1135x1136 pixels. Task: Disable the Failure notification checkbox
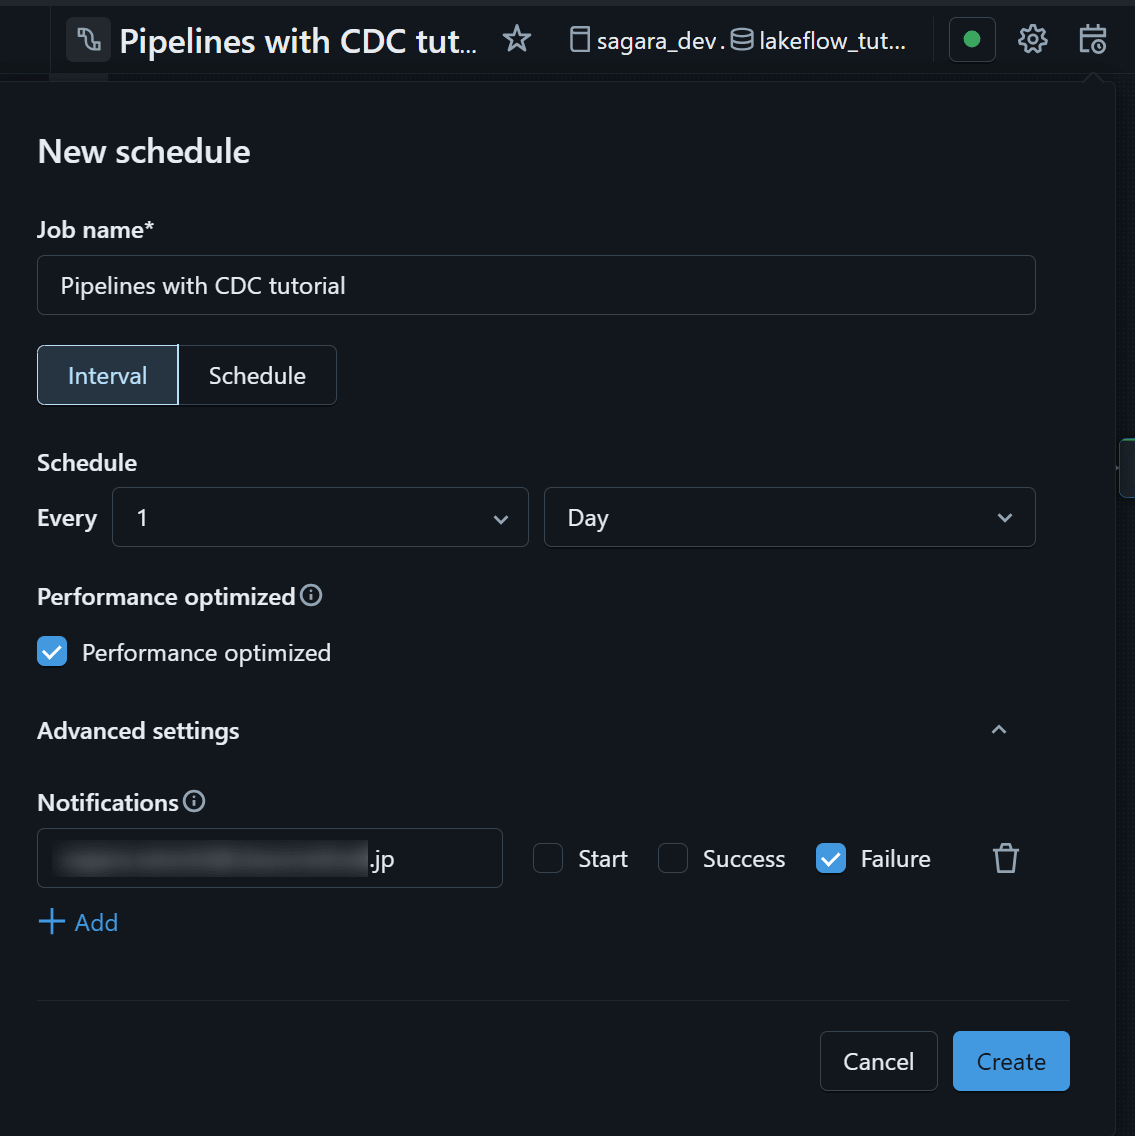[831, 858]
